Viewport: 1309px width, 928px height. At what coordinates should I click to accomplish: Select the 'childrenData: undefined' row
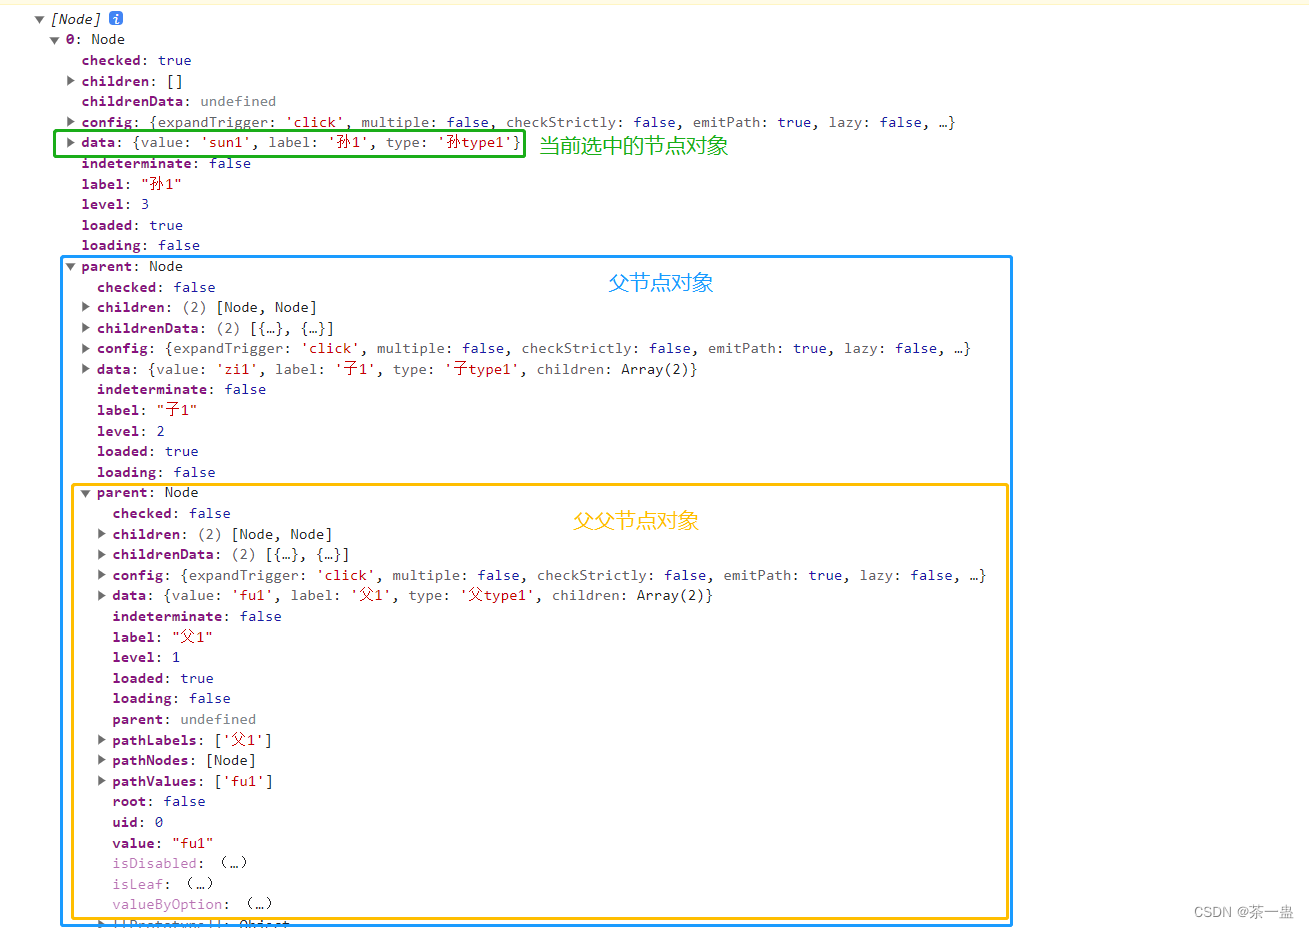click(179, 102)
